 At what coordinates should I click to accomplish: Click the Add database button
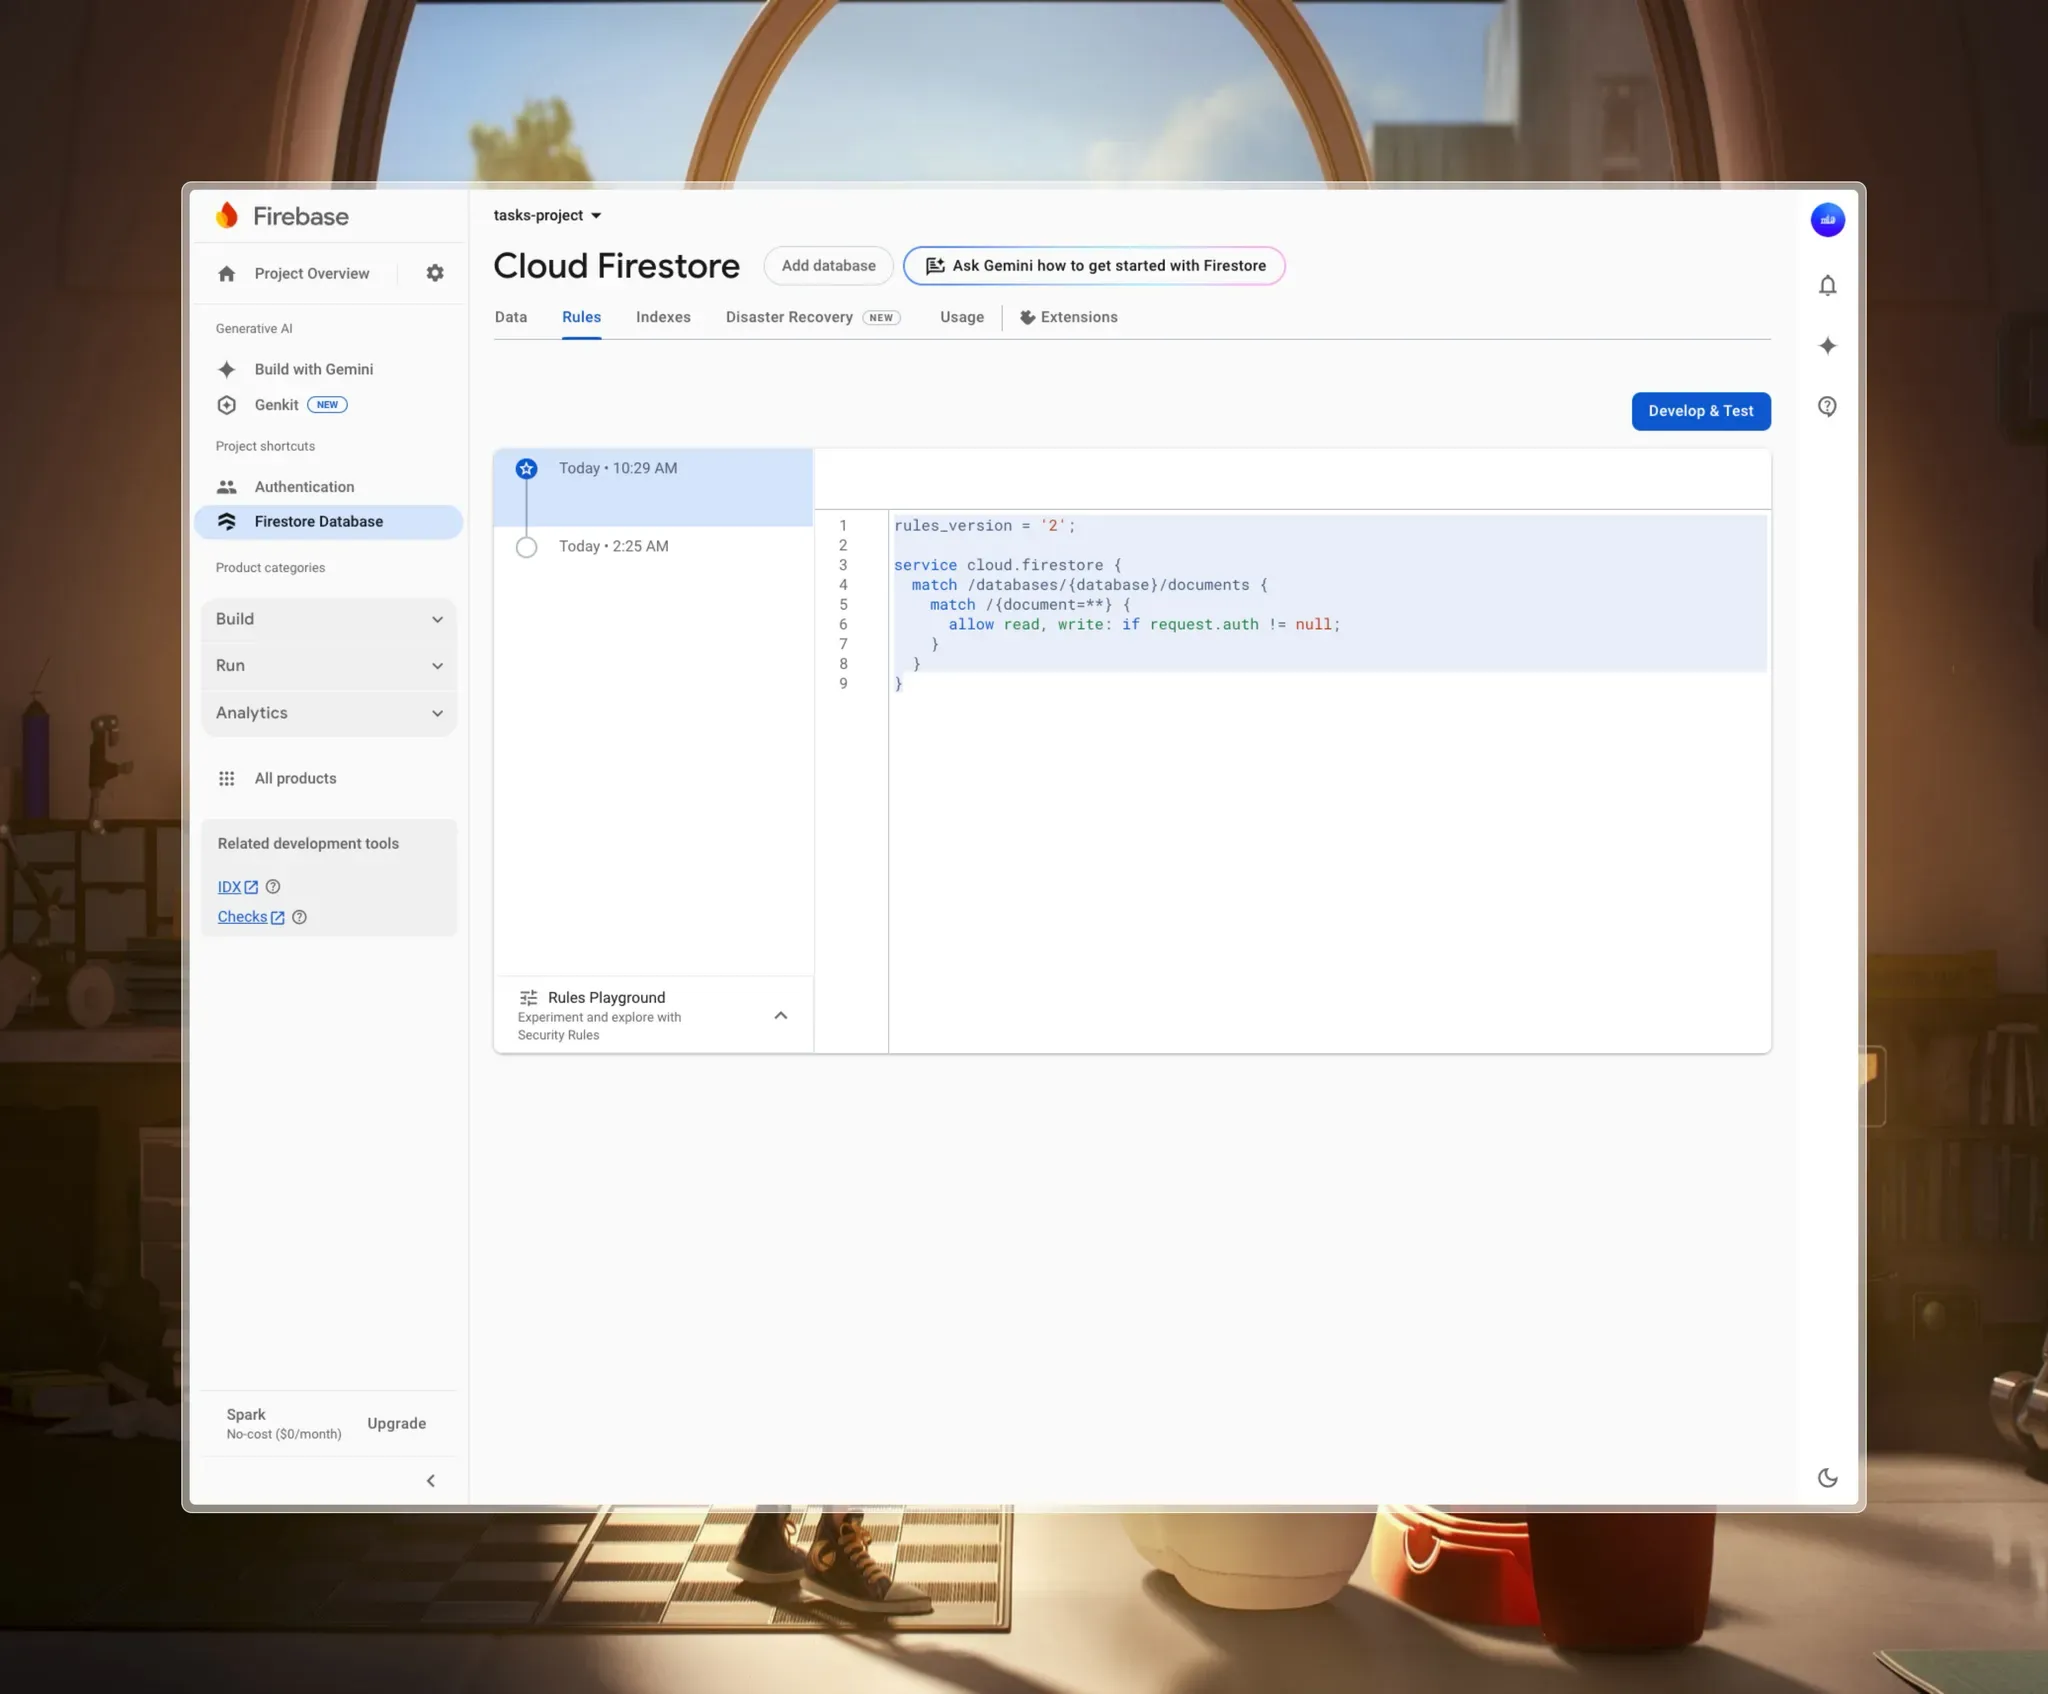click(828, 266)
